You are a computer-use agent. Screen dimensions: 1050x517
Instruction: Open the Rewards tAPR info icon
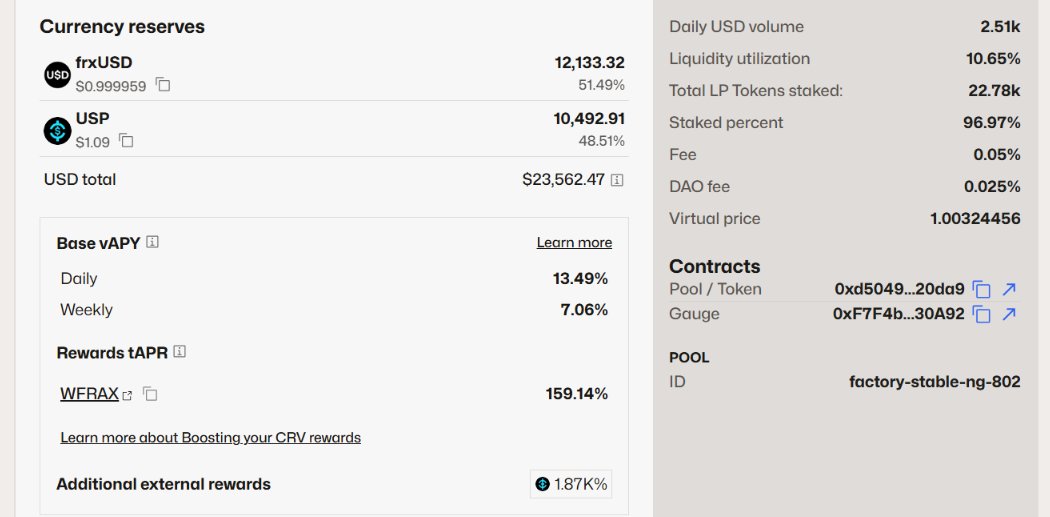pos(179,352)
